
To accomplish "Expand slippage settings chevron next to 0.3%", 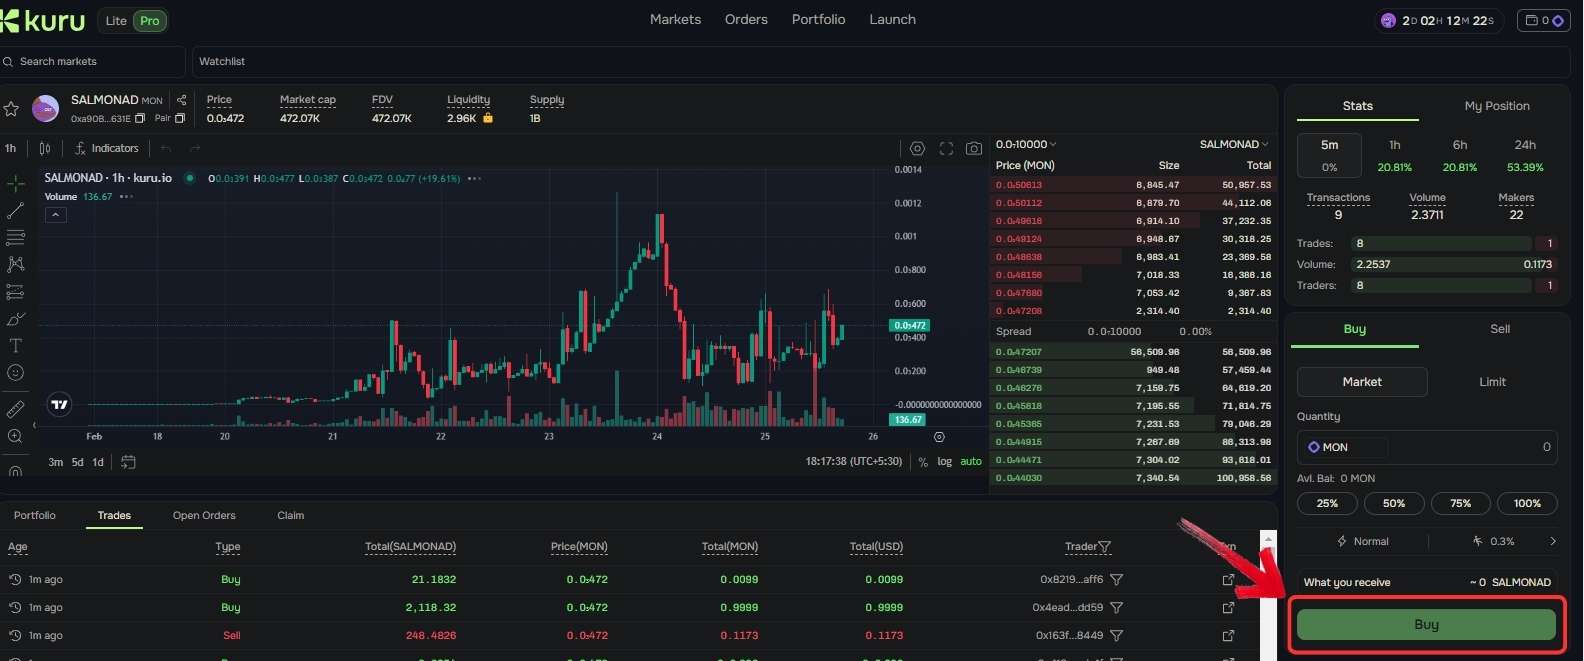I will (x=1552, y=541).
